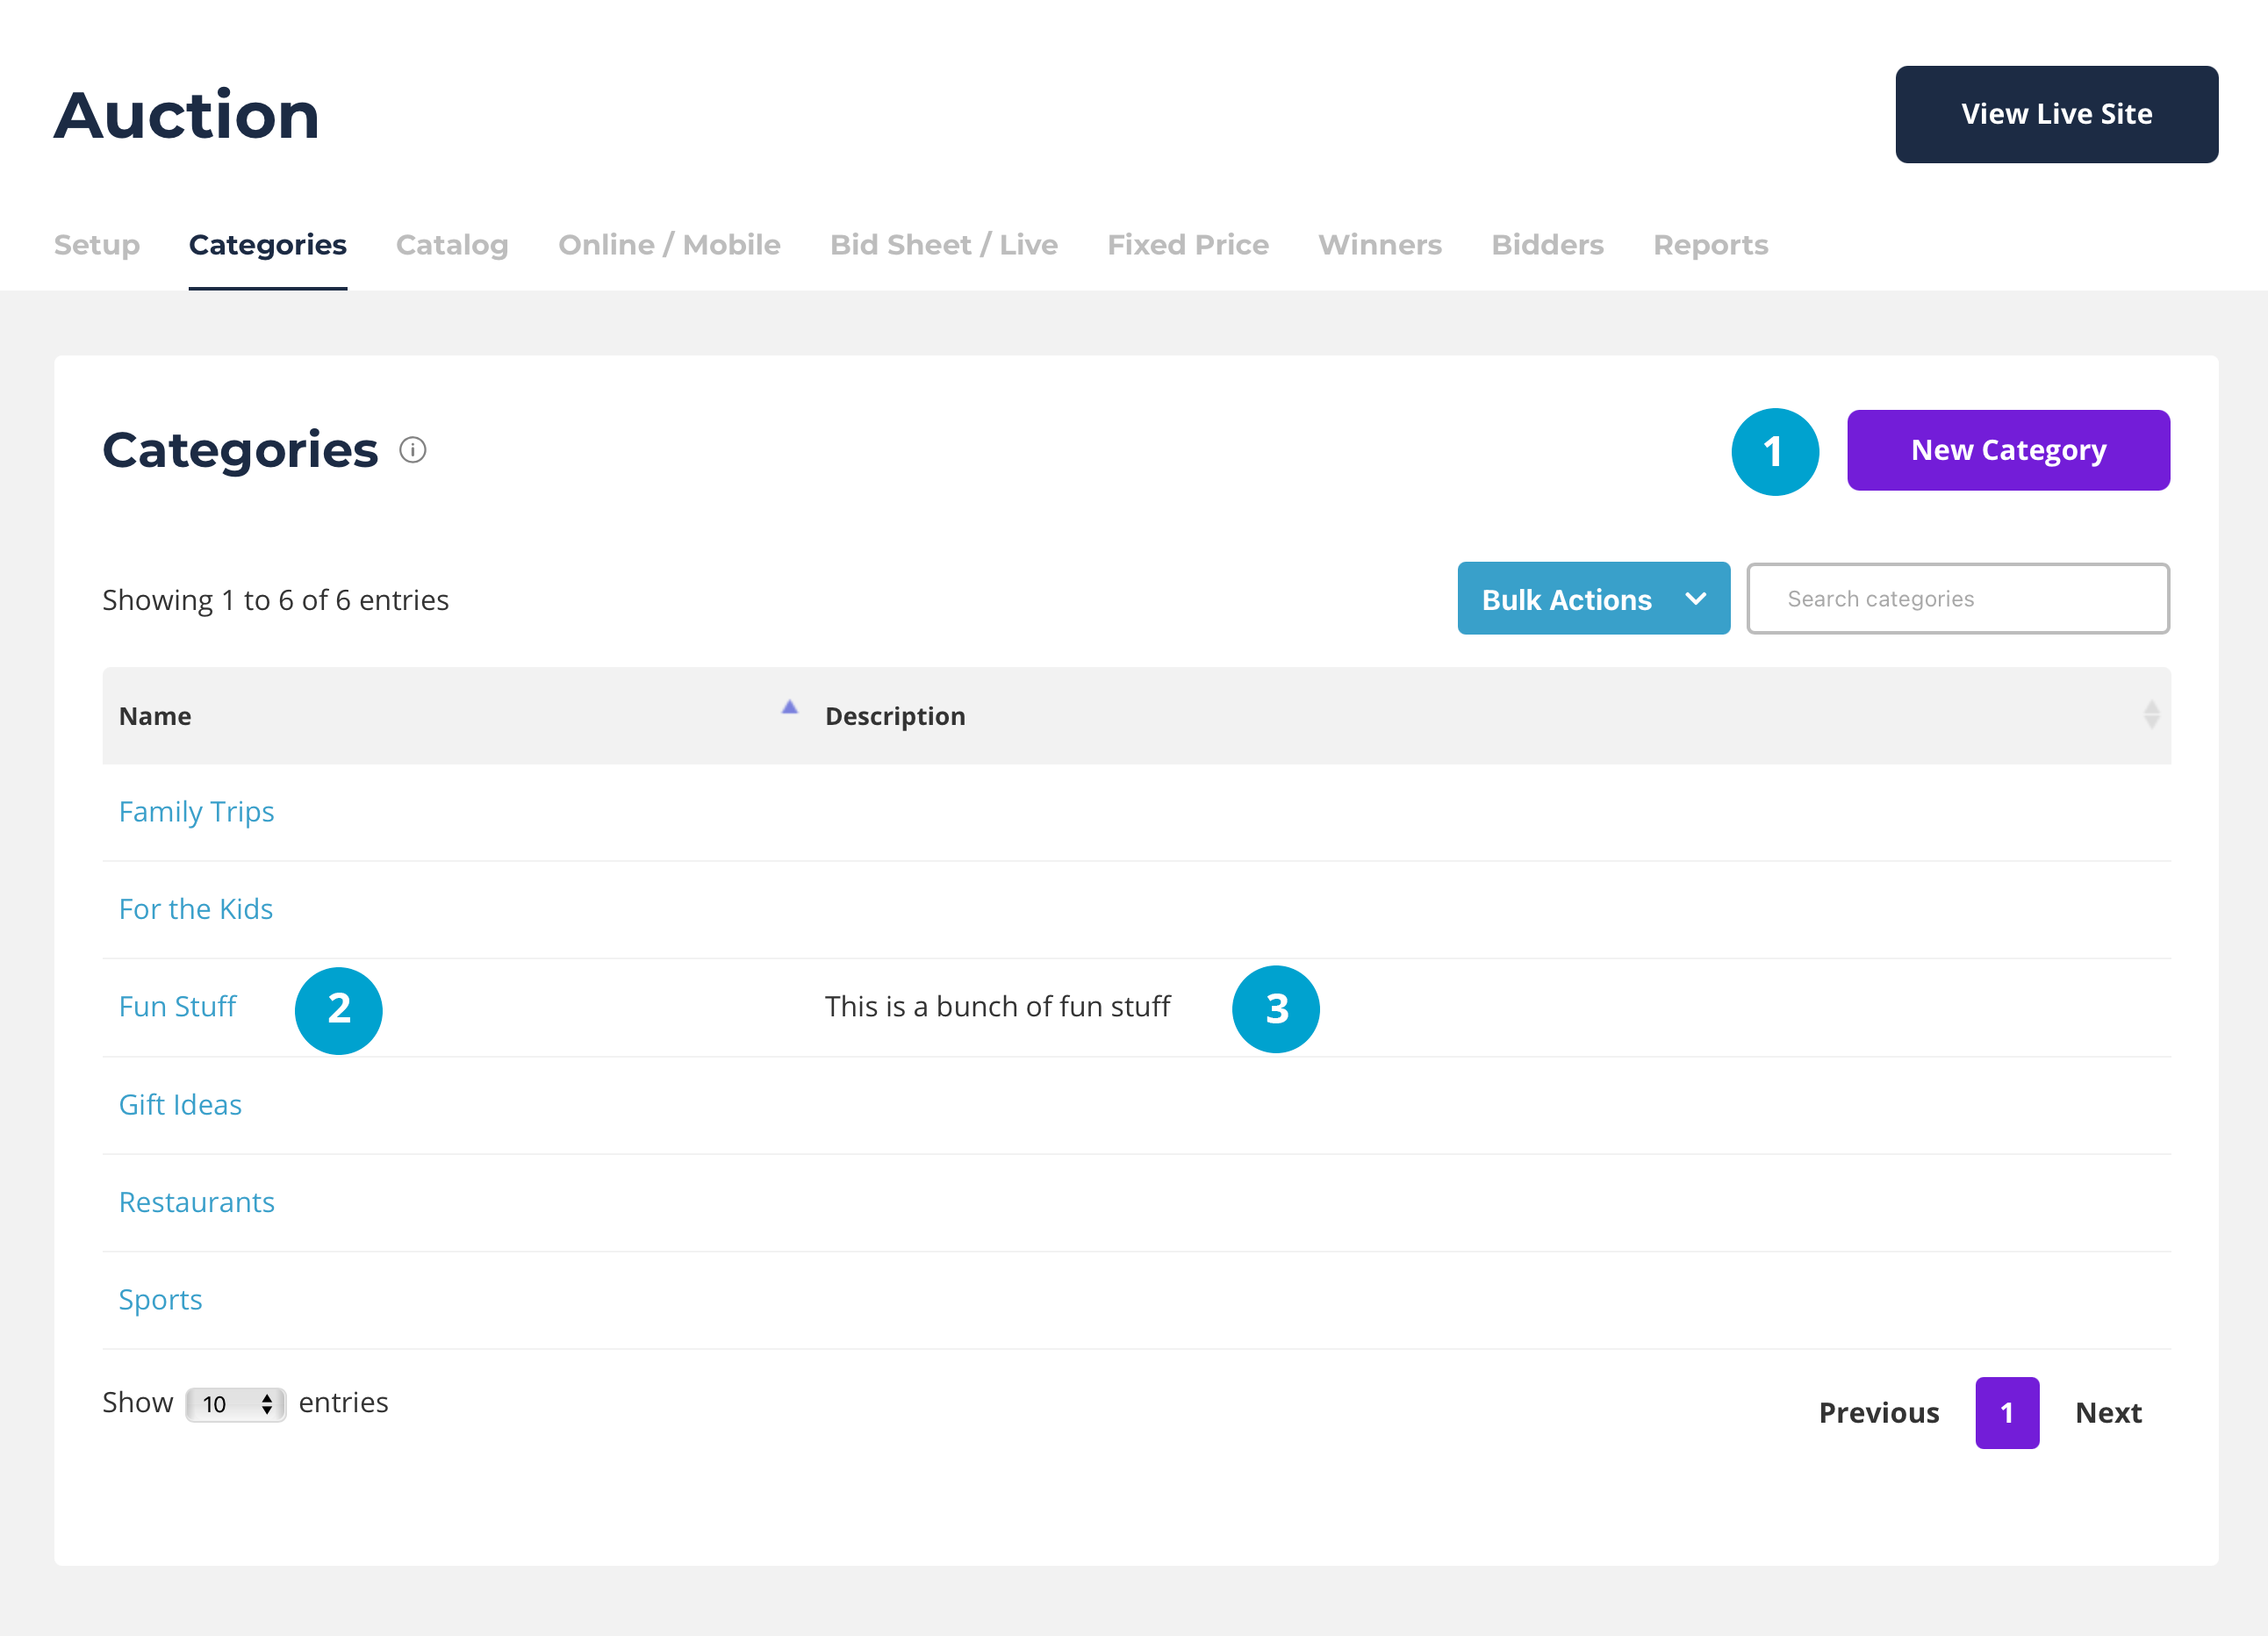Open the entries-per-page selector

point(236,1404)
